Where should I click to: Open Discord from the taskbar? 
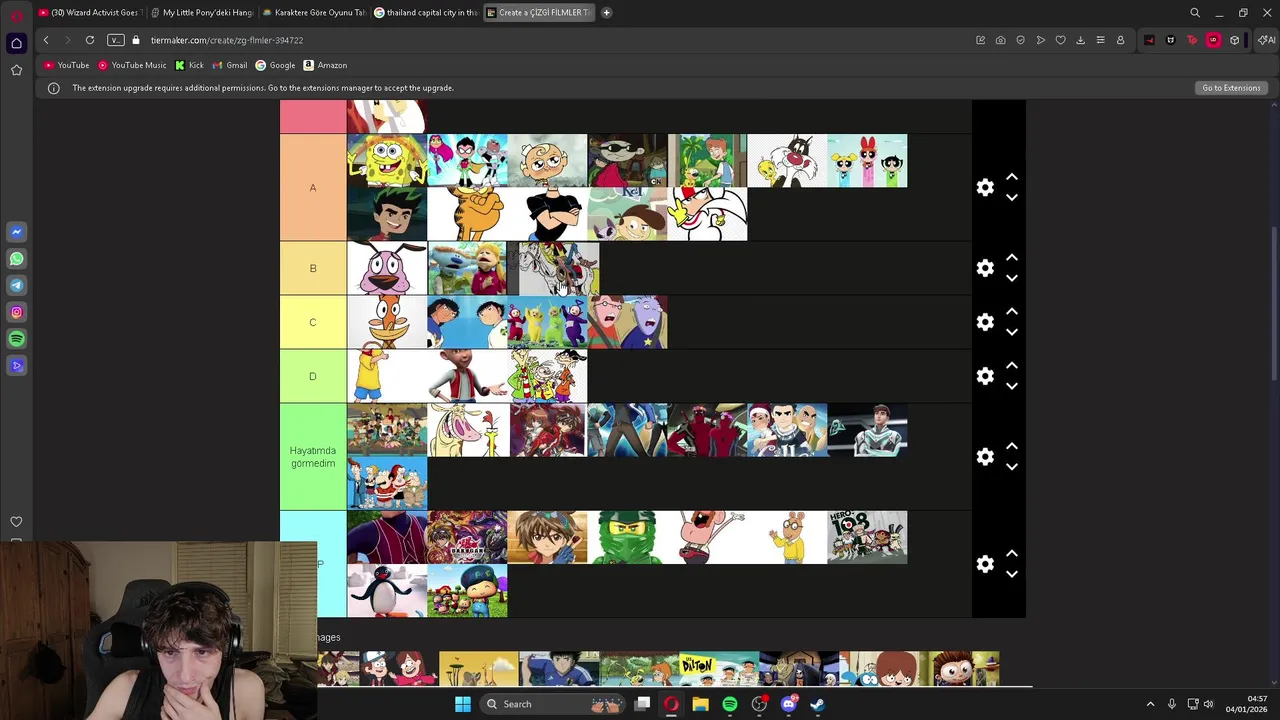pos(788,704)
